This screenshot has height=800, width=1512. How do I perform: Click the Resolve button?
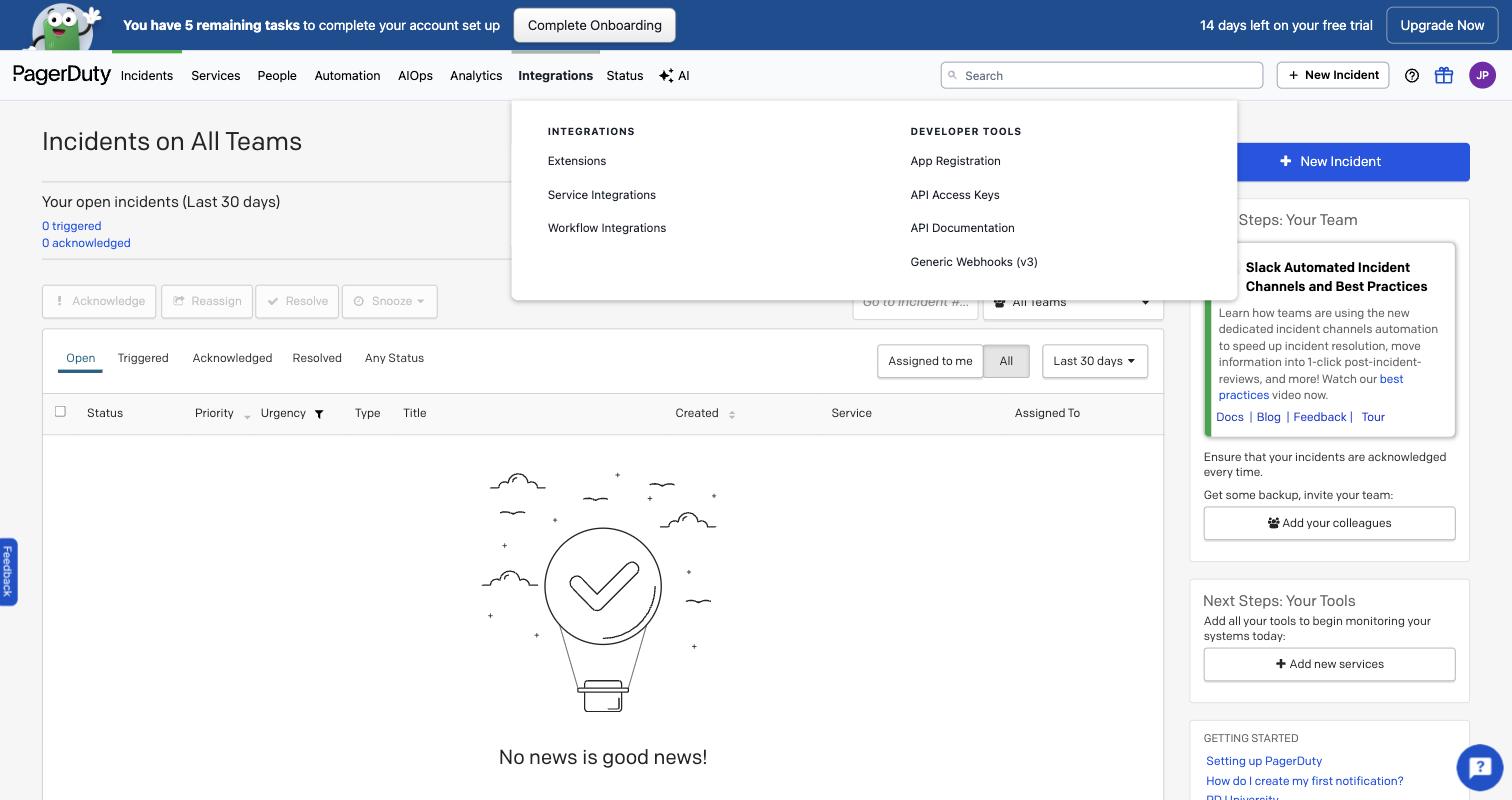tap(297, 301)
